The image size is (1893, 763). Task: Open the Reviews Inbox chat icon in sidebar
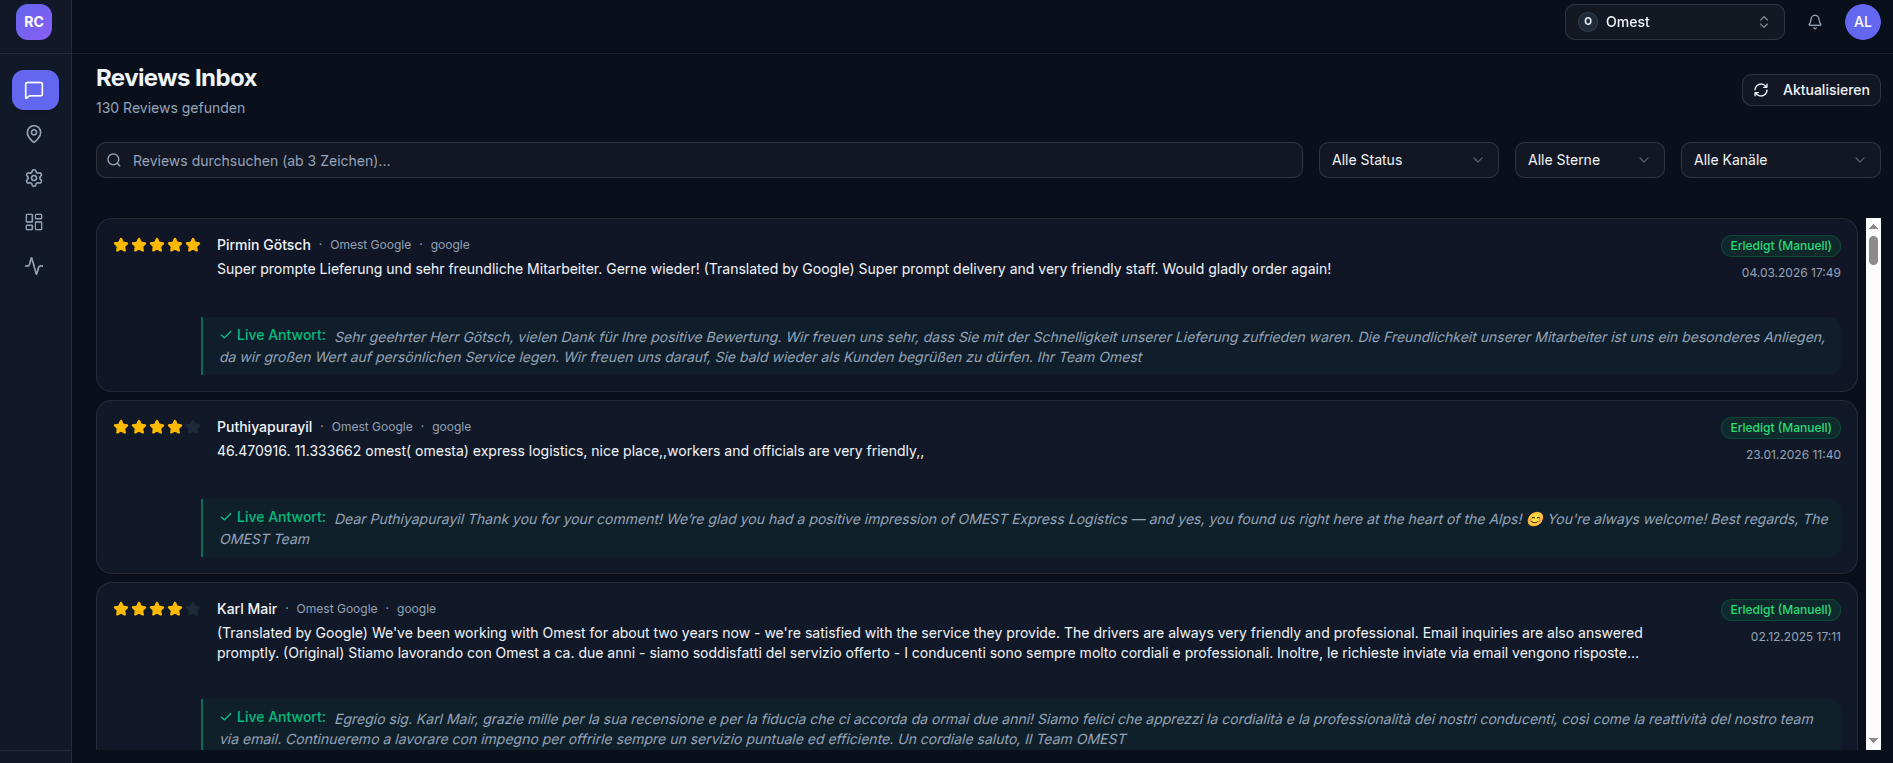tap(35, 90)
